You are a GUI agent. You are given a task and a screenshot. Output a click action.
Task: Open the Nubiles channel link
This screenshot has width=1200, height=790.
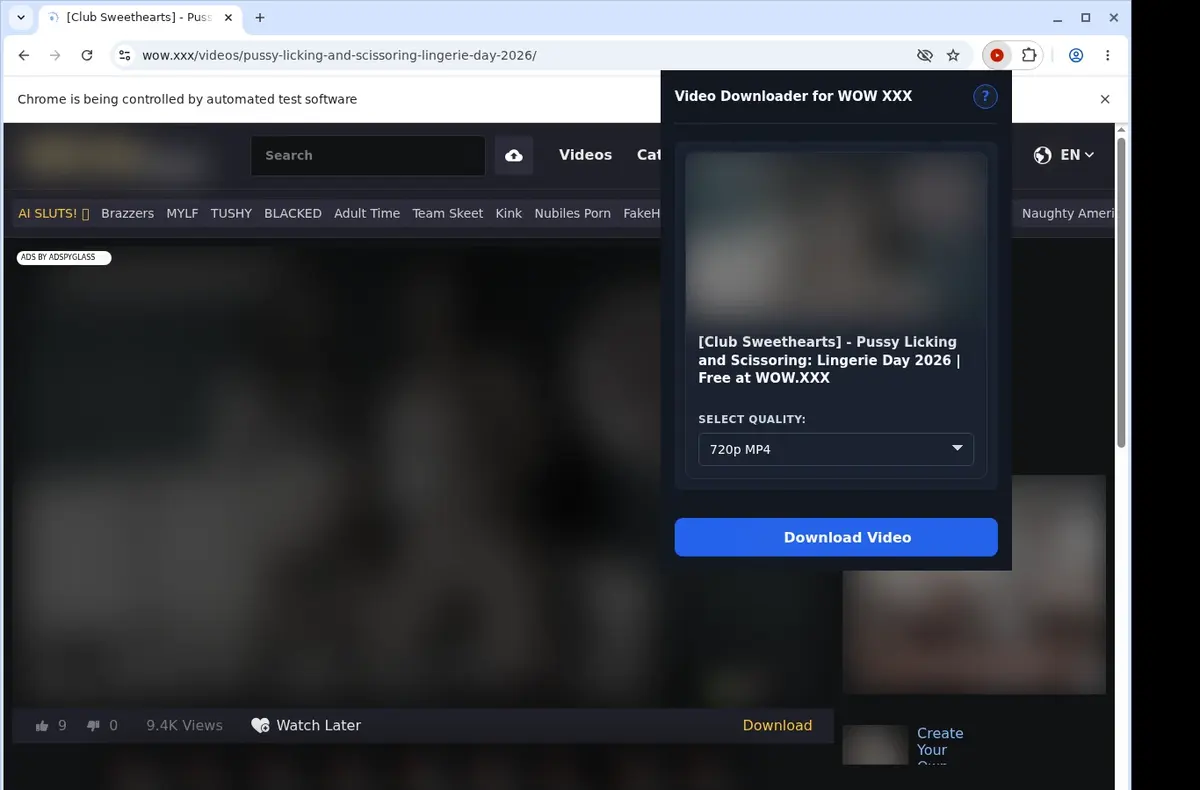(573, 213)
